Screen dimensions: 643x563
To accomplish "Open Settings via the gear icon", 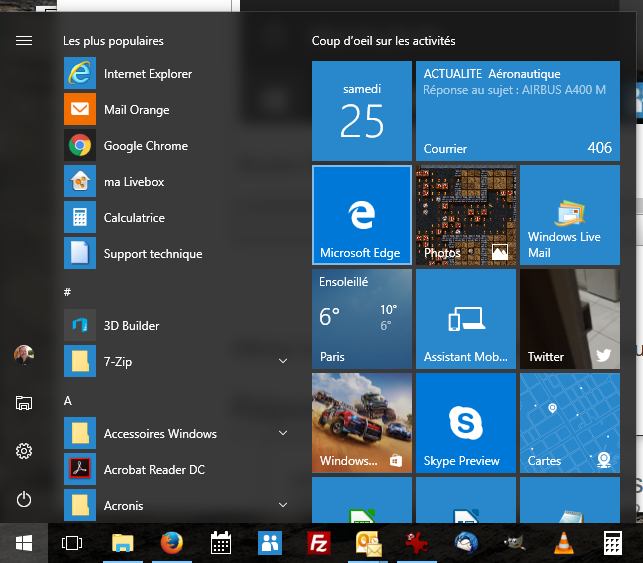I will [x=24, y=451].
